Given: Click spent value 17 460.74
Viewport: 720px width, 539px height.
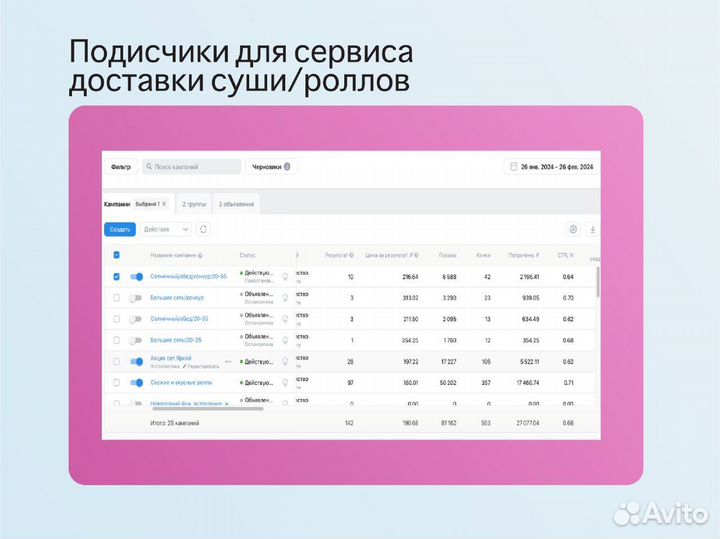Looking at the screenshot, I should (528, 383).
